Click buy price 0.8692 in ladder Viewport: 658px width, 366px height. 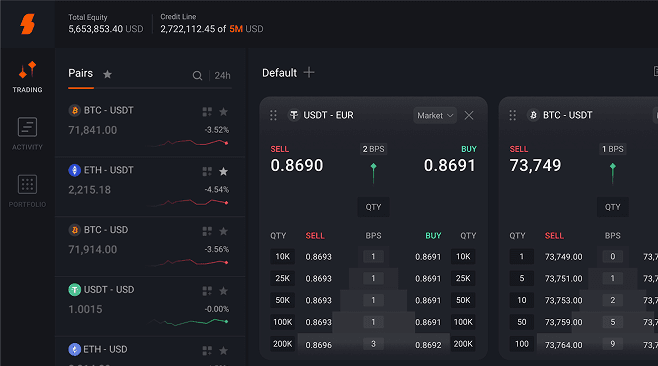tap(428, 345)
